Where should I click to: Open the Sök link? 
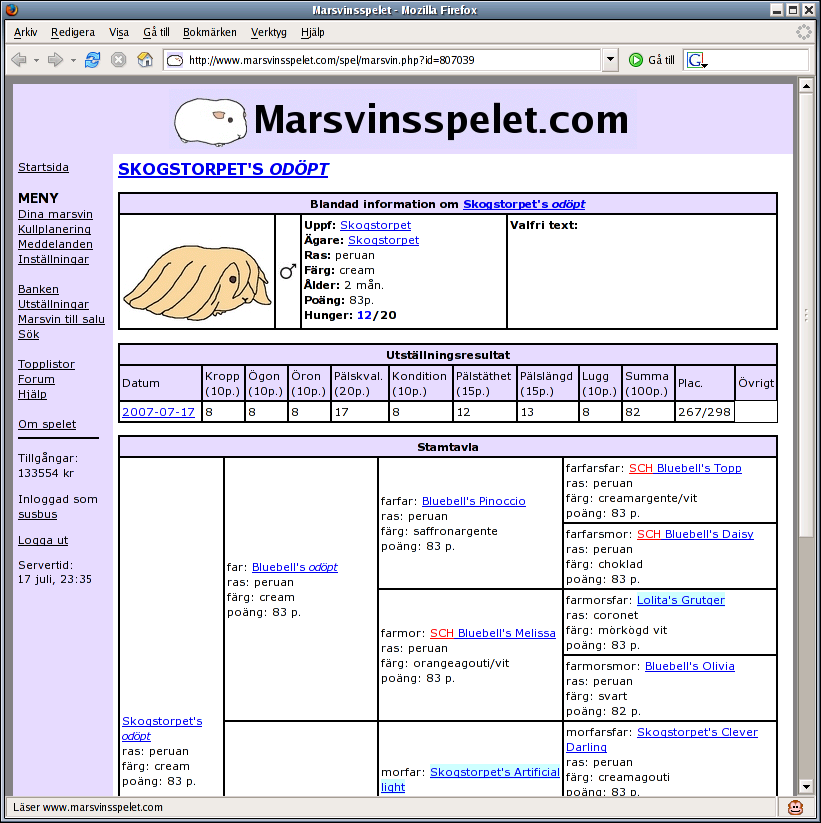(x=29, y=335)
